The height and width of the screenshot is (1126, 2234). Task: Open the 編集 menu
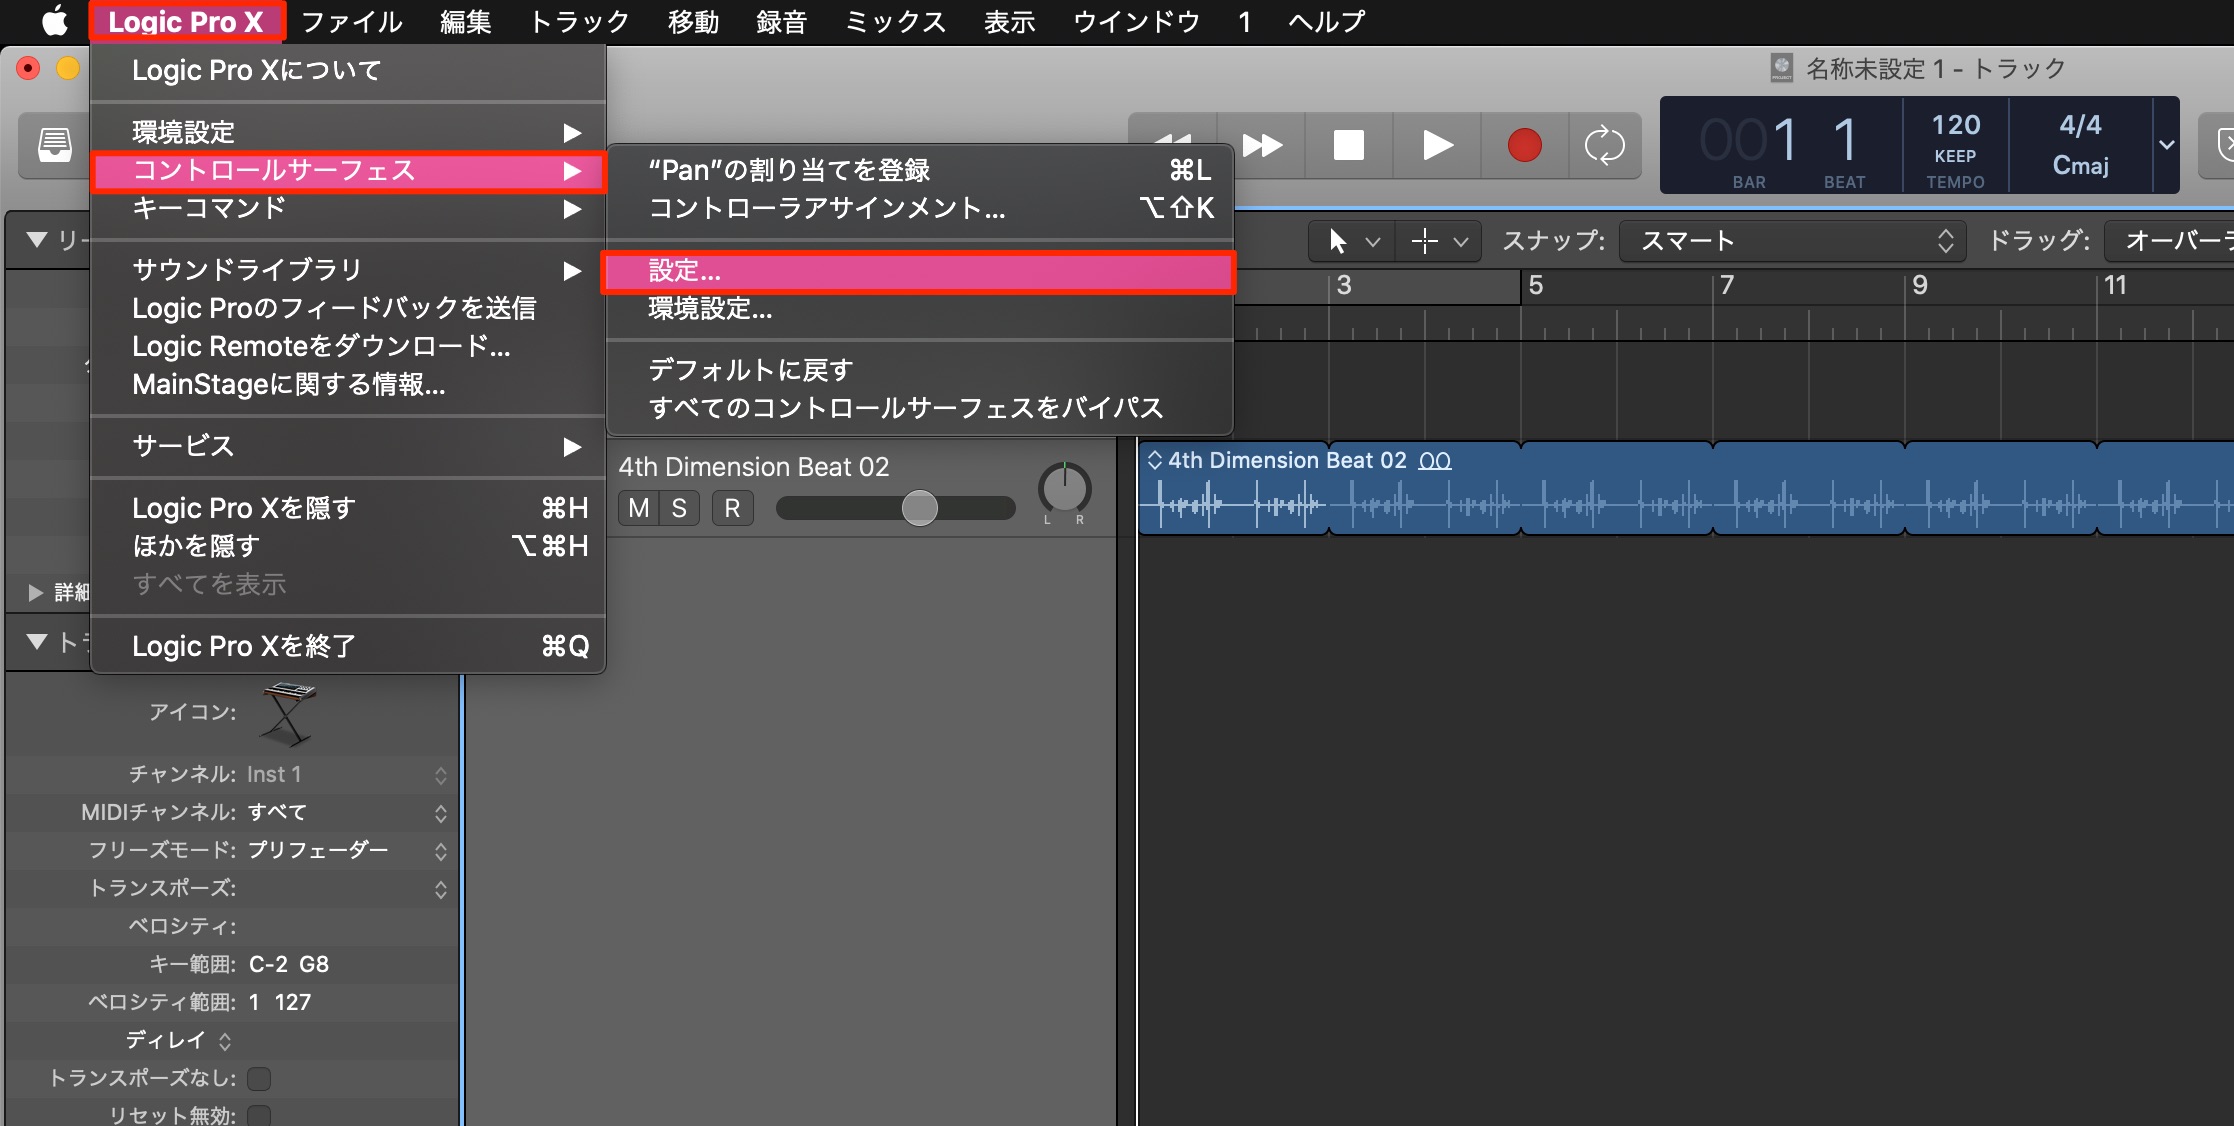(x=466, y=21)
